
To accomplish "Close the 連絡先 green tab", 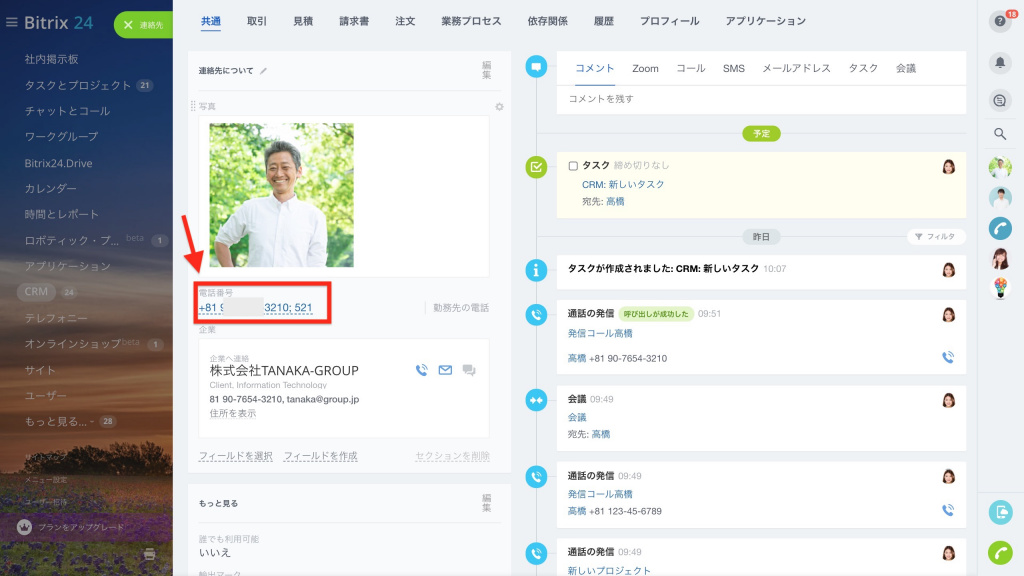I will point(128,25).
